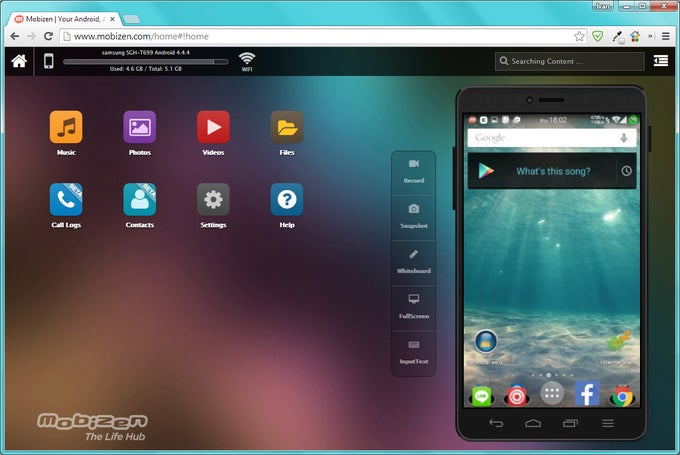The width and height of the screenshot is (680, 455).
Task: Take a Snapshot of the phone screen
Action: (414, 217)
